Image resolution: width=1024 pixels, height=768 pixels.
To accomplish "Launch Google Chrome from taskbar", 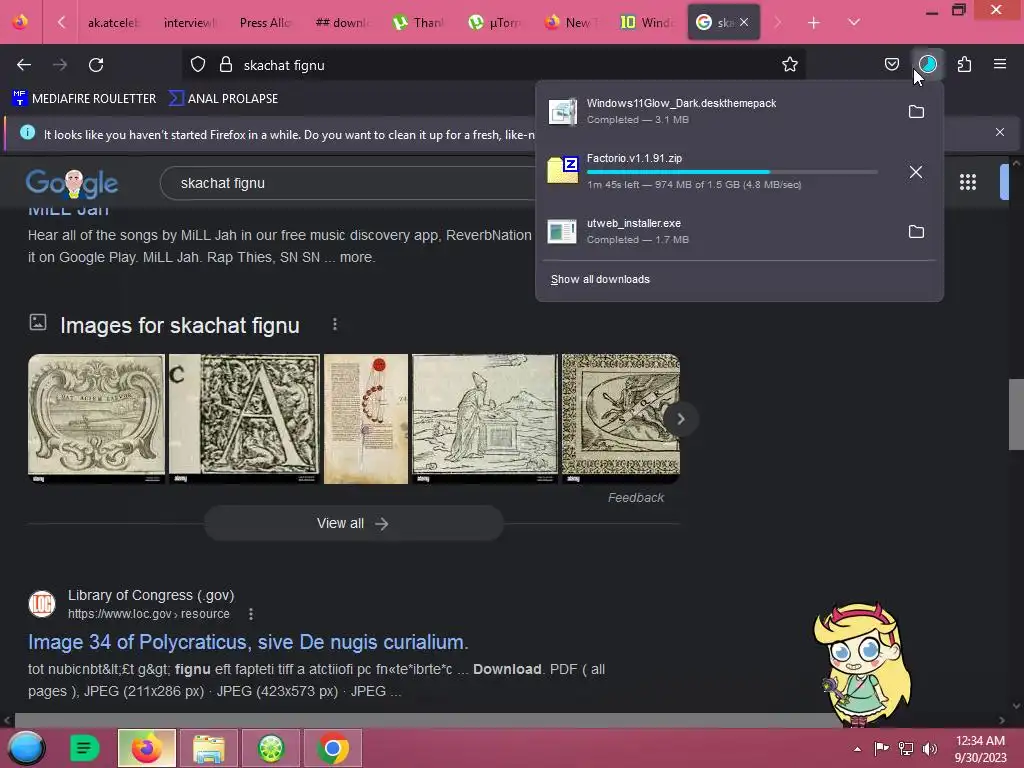I will tap(332, 748).
